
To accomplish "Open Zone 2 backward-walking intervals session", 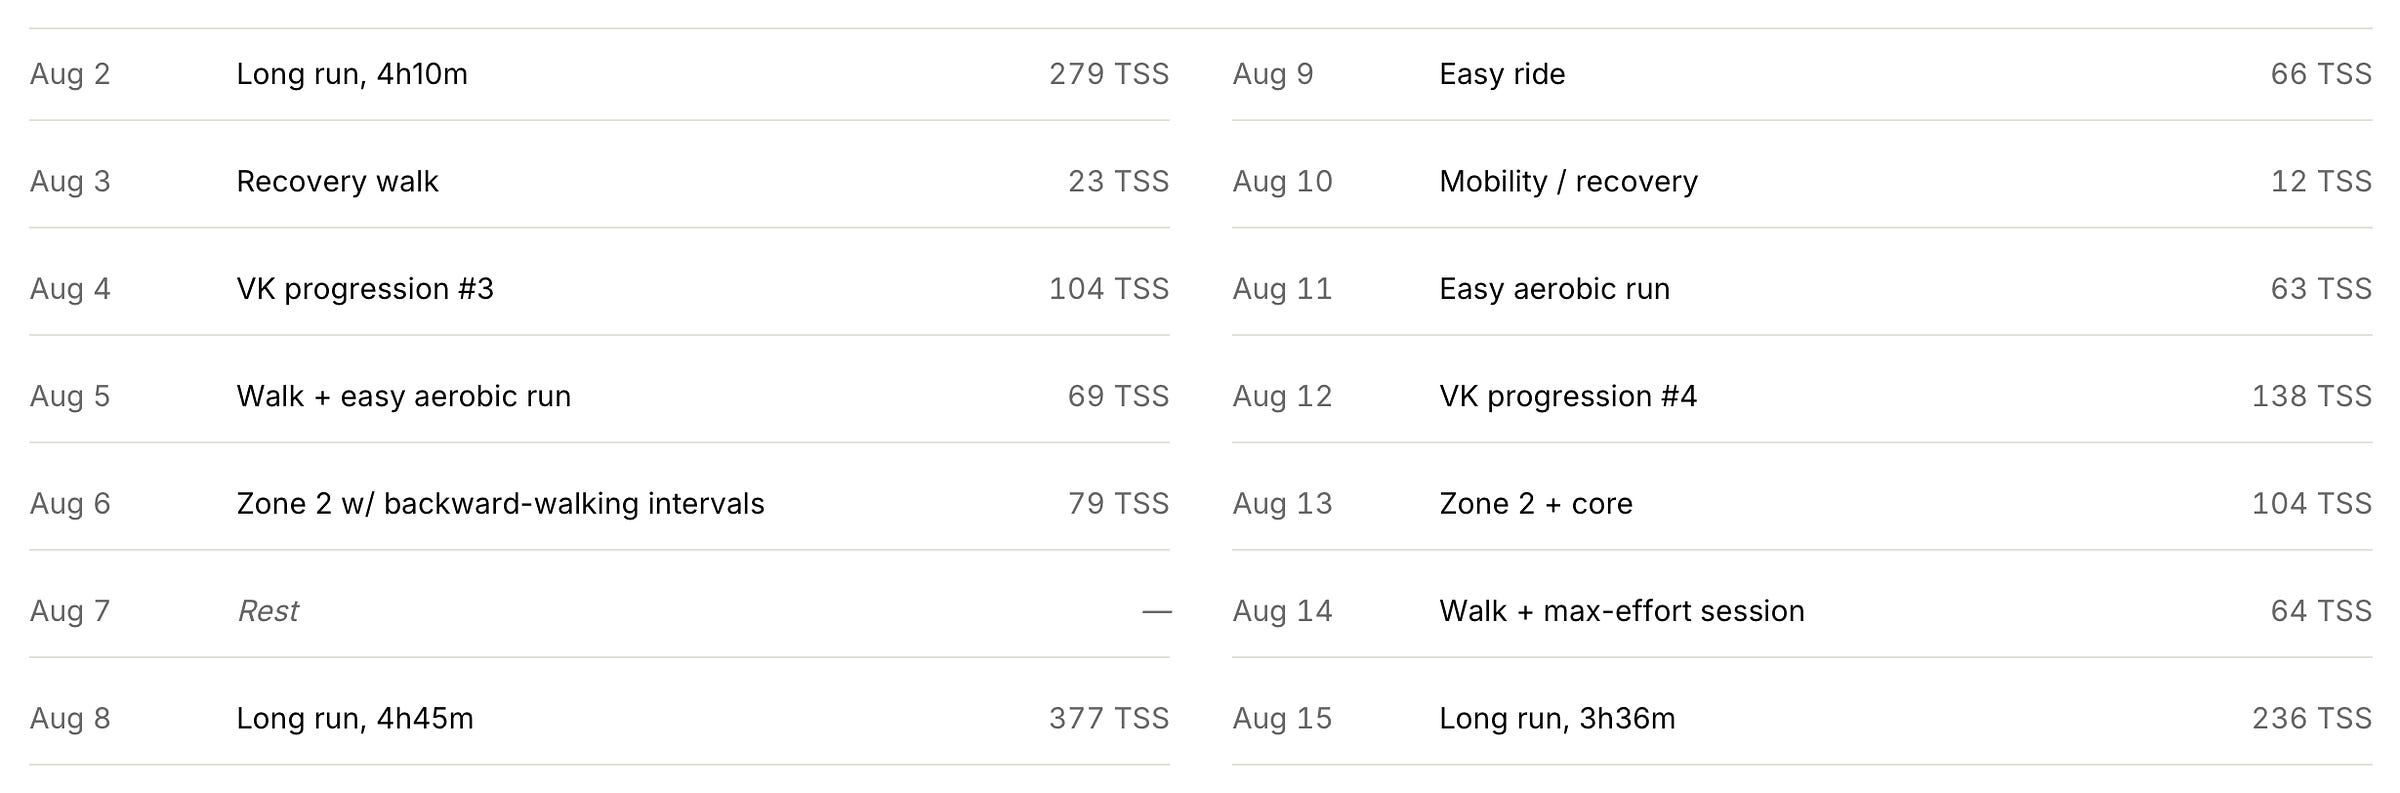I will pos(599,504).
